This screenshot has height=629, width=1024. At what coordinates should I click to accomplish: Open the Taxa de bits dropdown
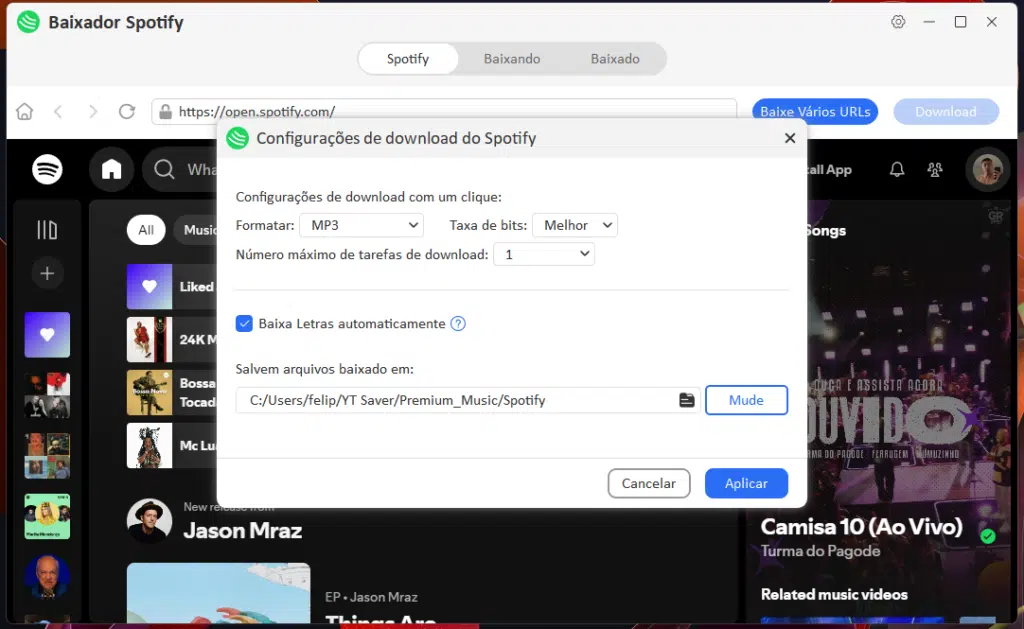pyautogui.click(x=574, y=225)
